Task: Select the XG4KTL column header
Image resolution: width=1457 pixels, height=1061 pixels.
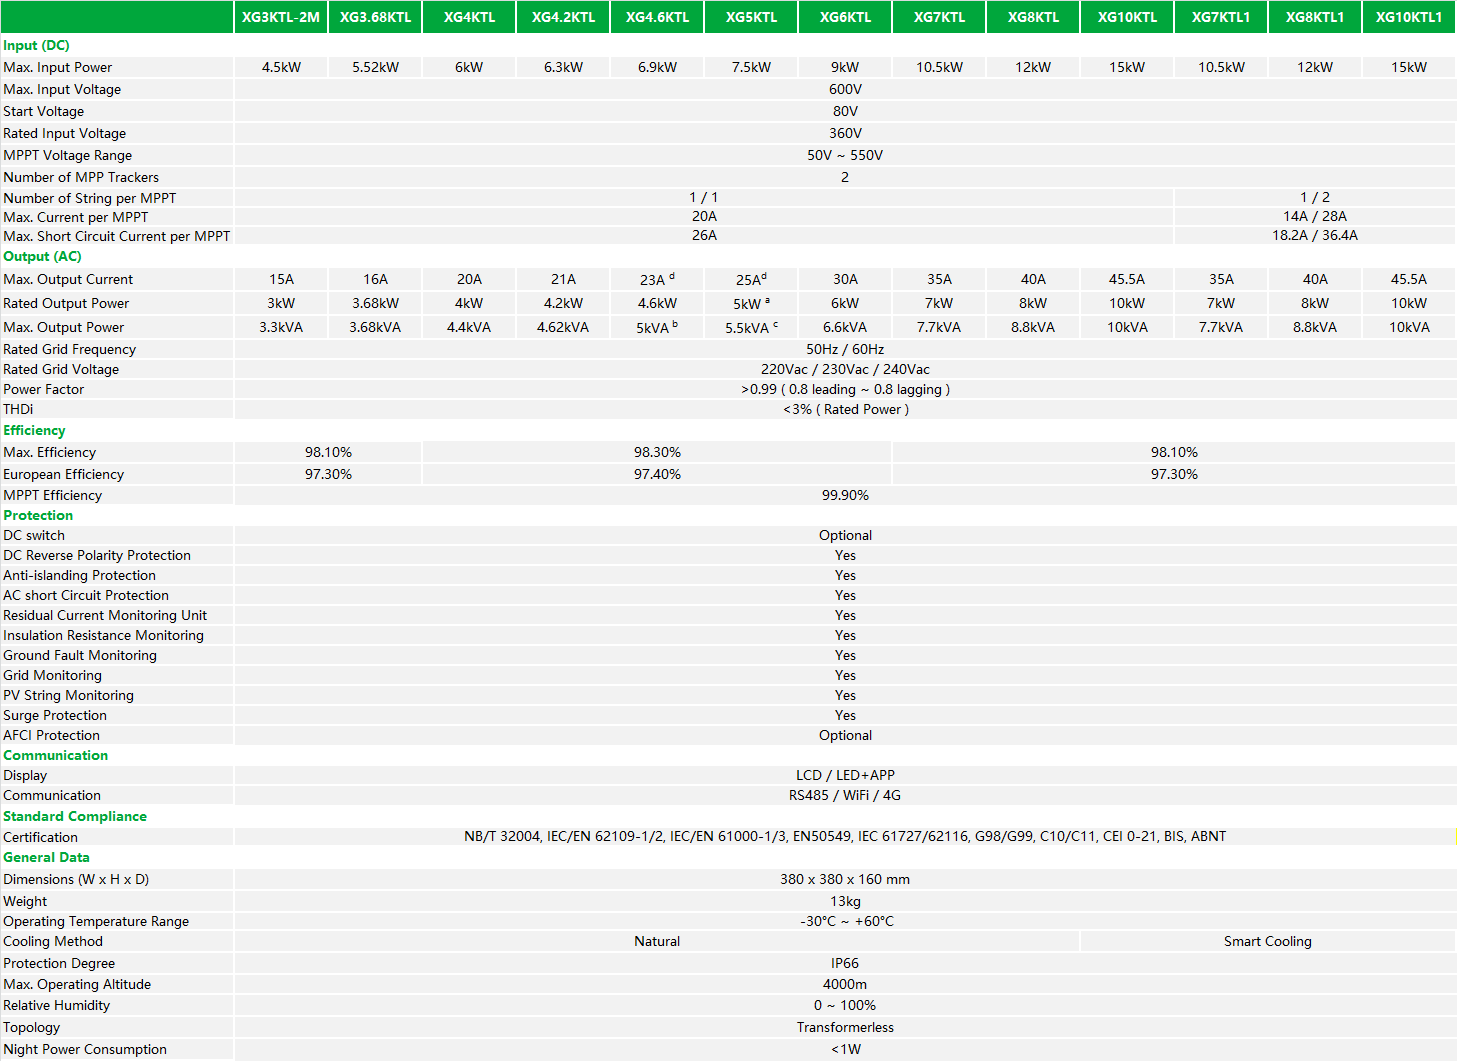Action: 469,17
